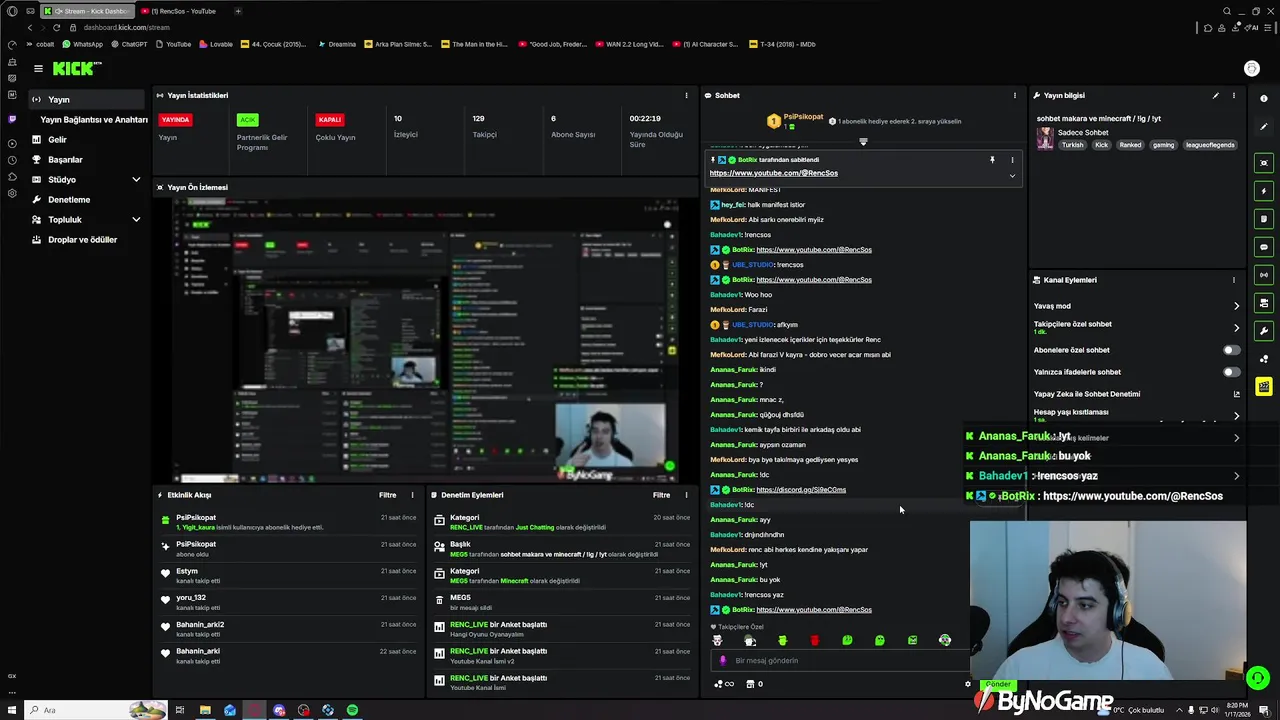Screen dimensions: 1280x720
Task: Open Yayın bilgisi panel three-dot menu
Action: (x=1234, y=95)
